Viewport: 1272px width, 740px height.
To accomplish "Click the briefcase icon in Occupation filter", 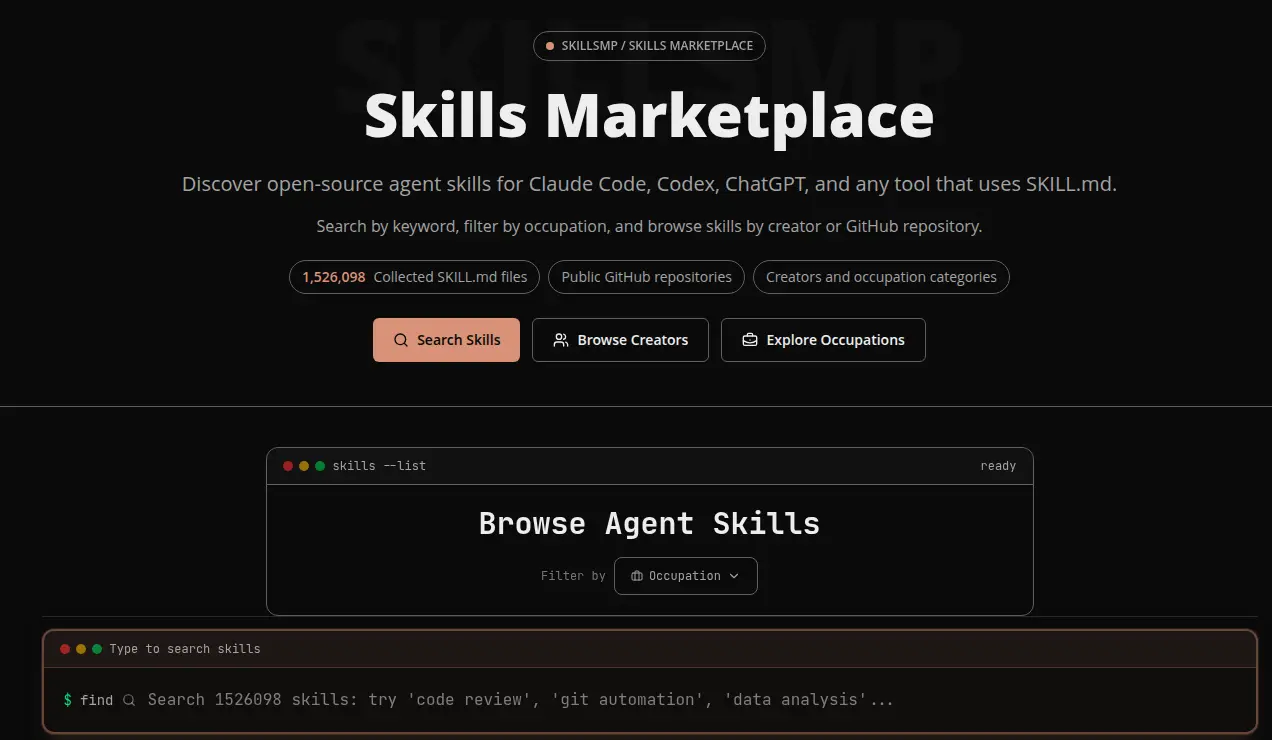I will [x=637, y=576].
